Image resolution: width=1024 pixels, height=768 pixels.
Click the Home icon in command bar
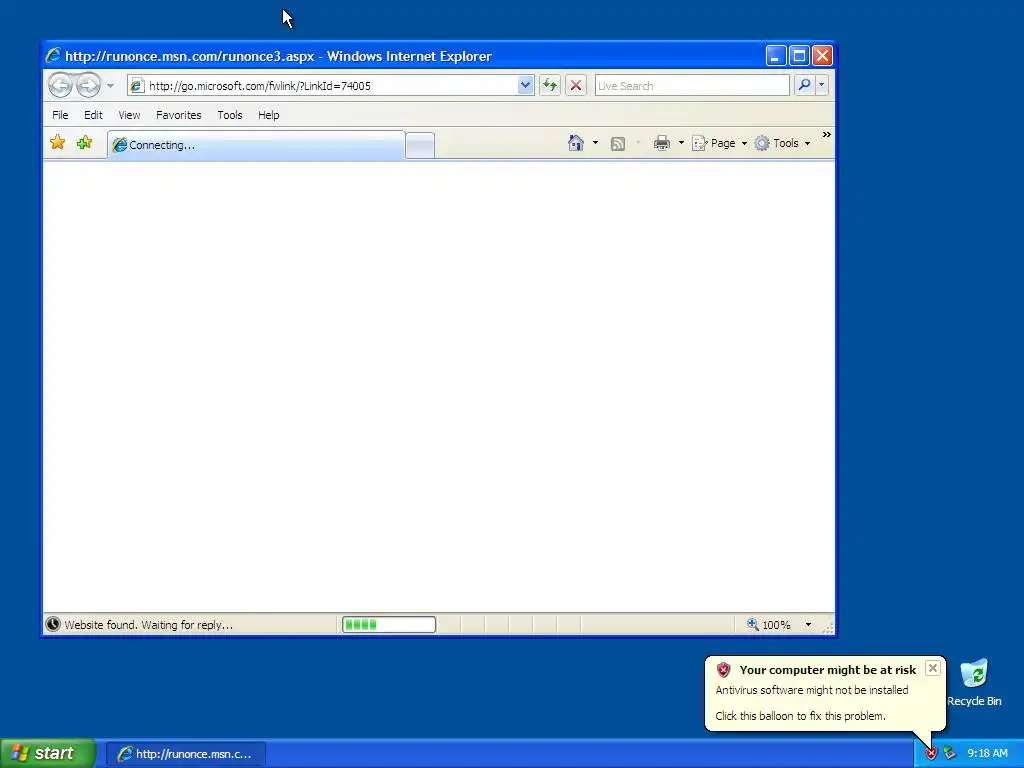(575, 143)
